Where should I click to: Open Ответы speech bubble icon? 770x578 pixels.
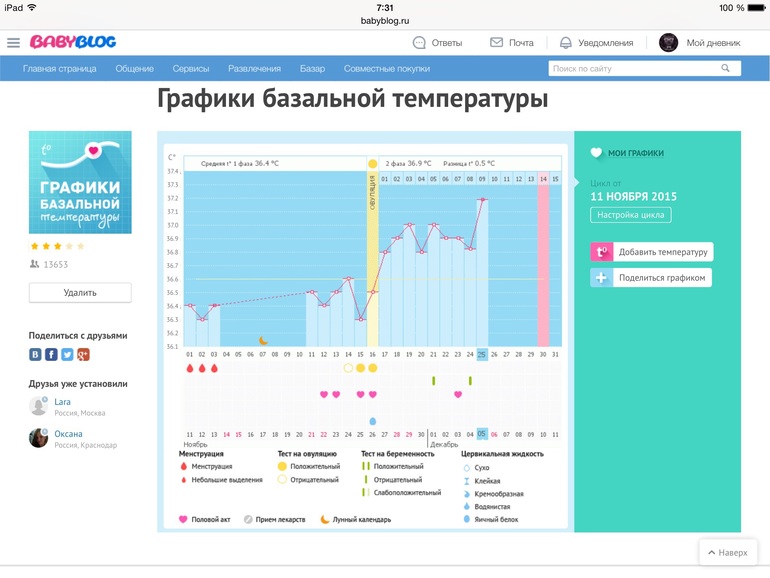tap(419, 43)
